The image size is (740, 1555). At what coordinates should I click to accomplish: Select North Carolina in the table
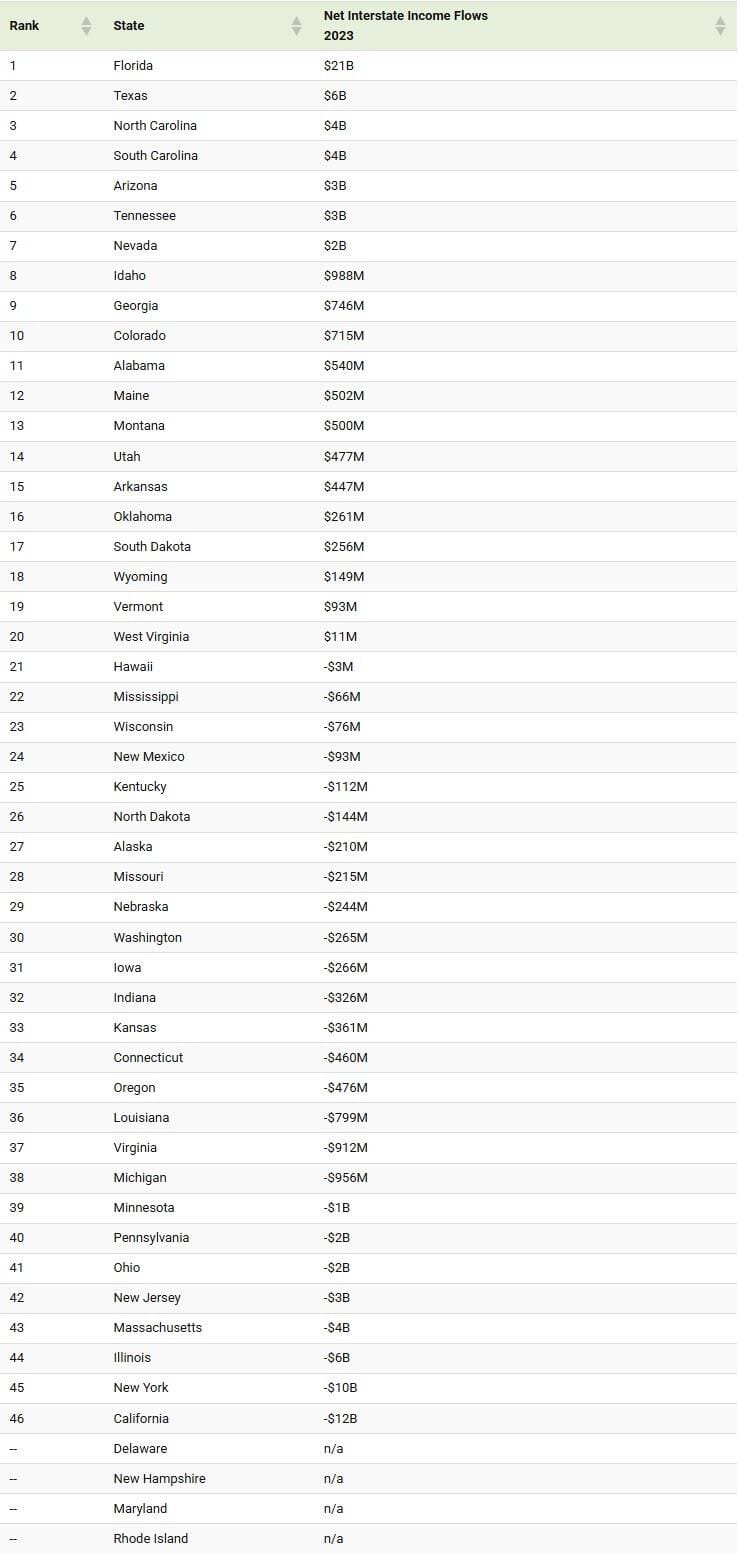point(155,126)
